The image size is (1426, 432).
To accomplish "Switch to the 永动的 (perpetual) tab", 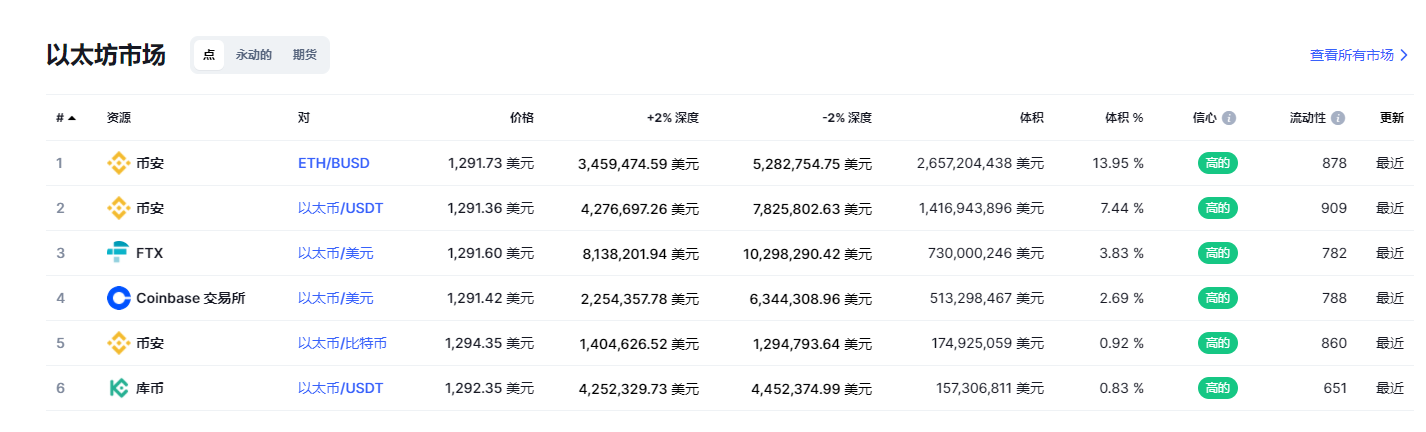I will (254, 55).
